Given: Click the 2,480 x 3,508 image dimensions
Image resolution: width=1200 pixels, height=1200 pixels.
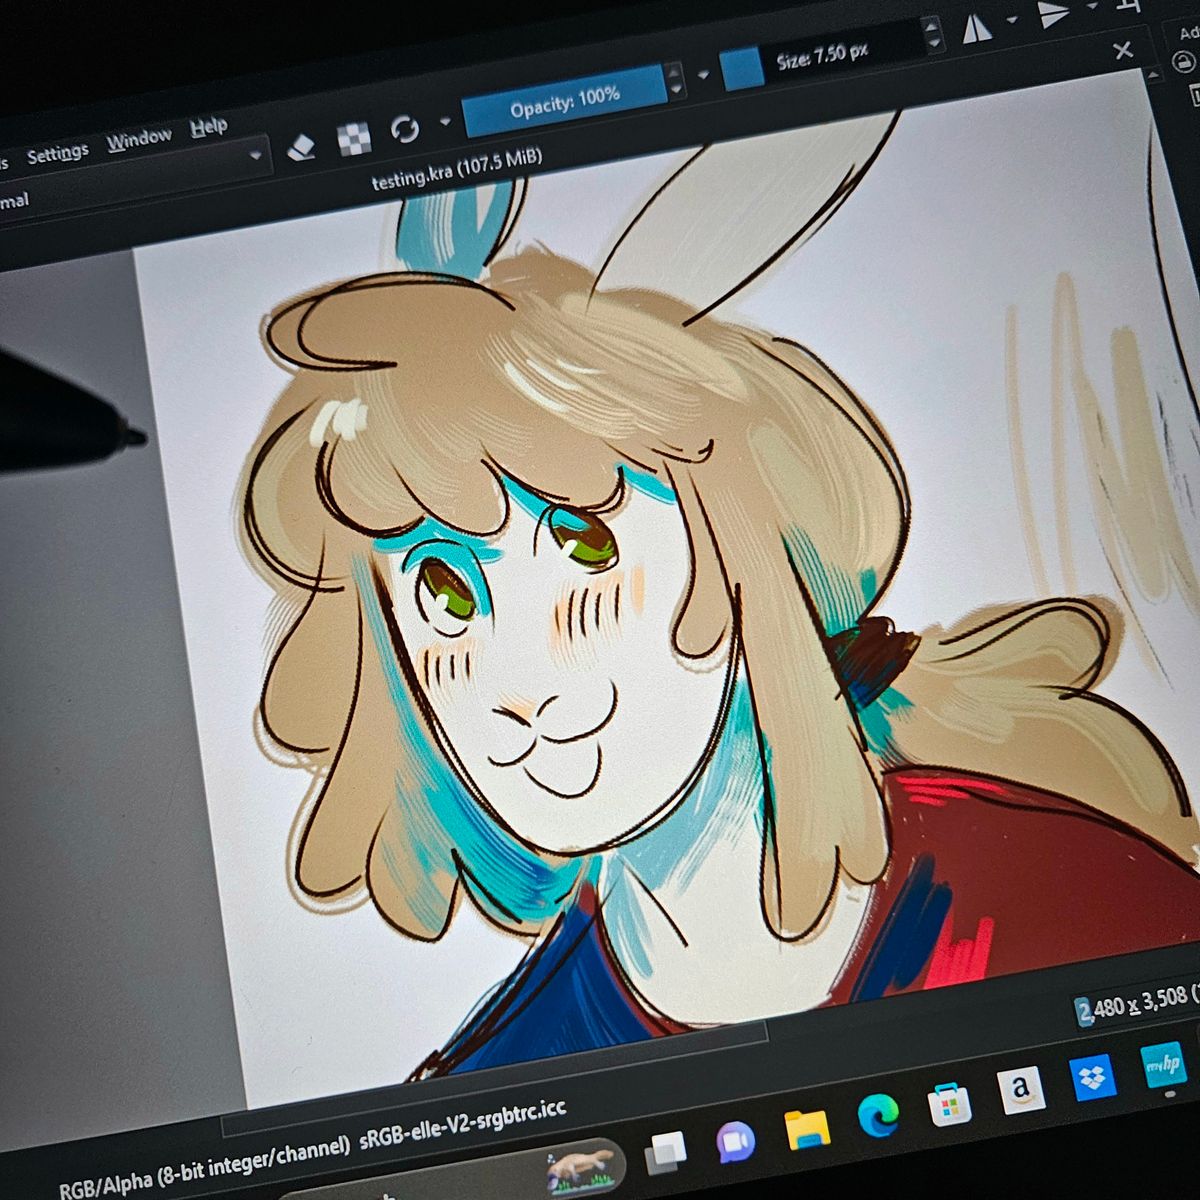Looking at the screenshot, I should tap(1131, 1004).
